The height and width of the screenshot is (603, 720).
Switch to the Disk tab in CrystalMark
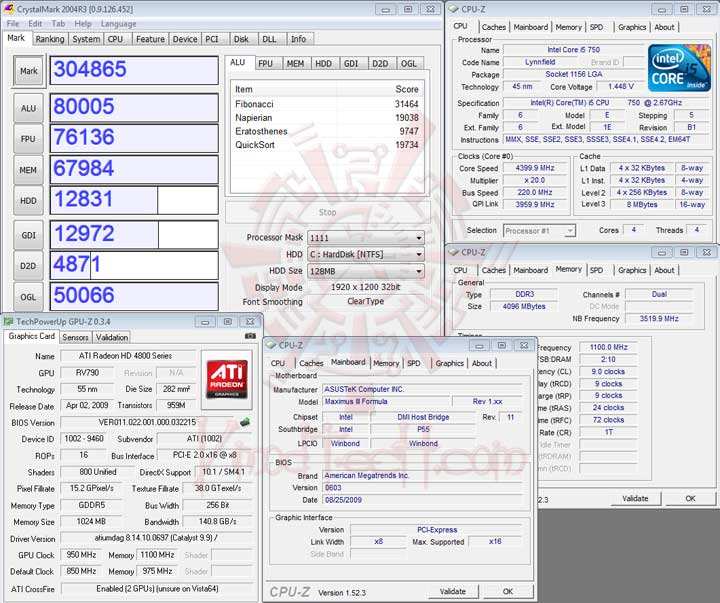click(241, 39)
